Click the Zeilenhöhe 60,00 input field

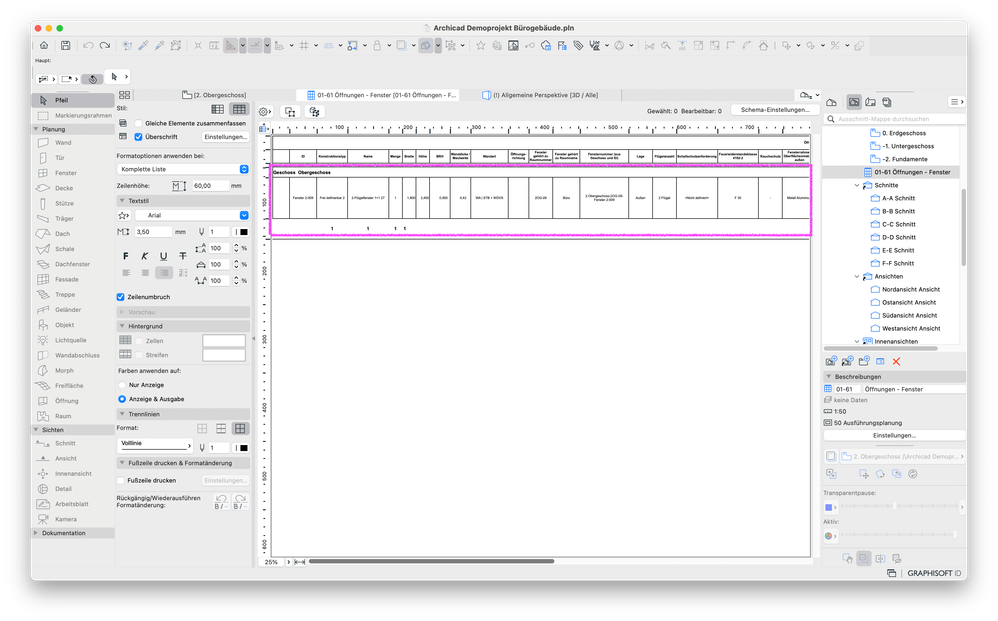coord(210,186)
